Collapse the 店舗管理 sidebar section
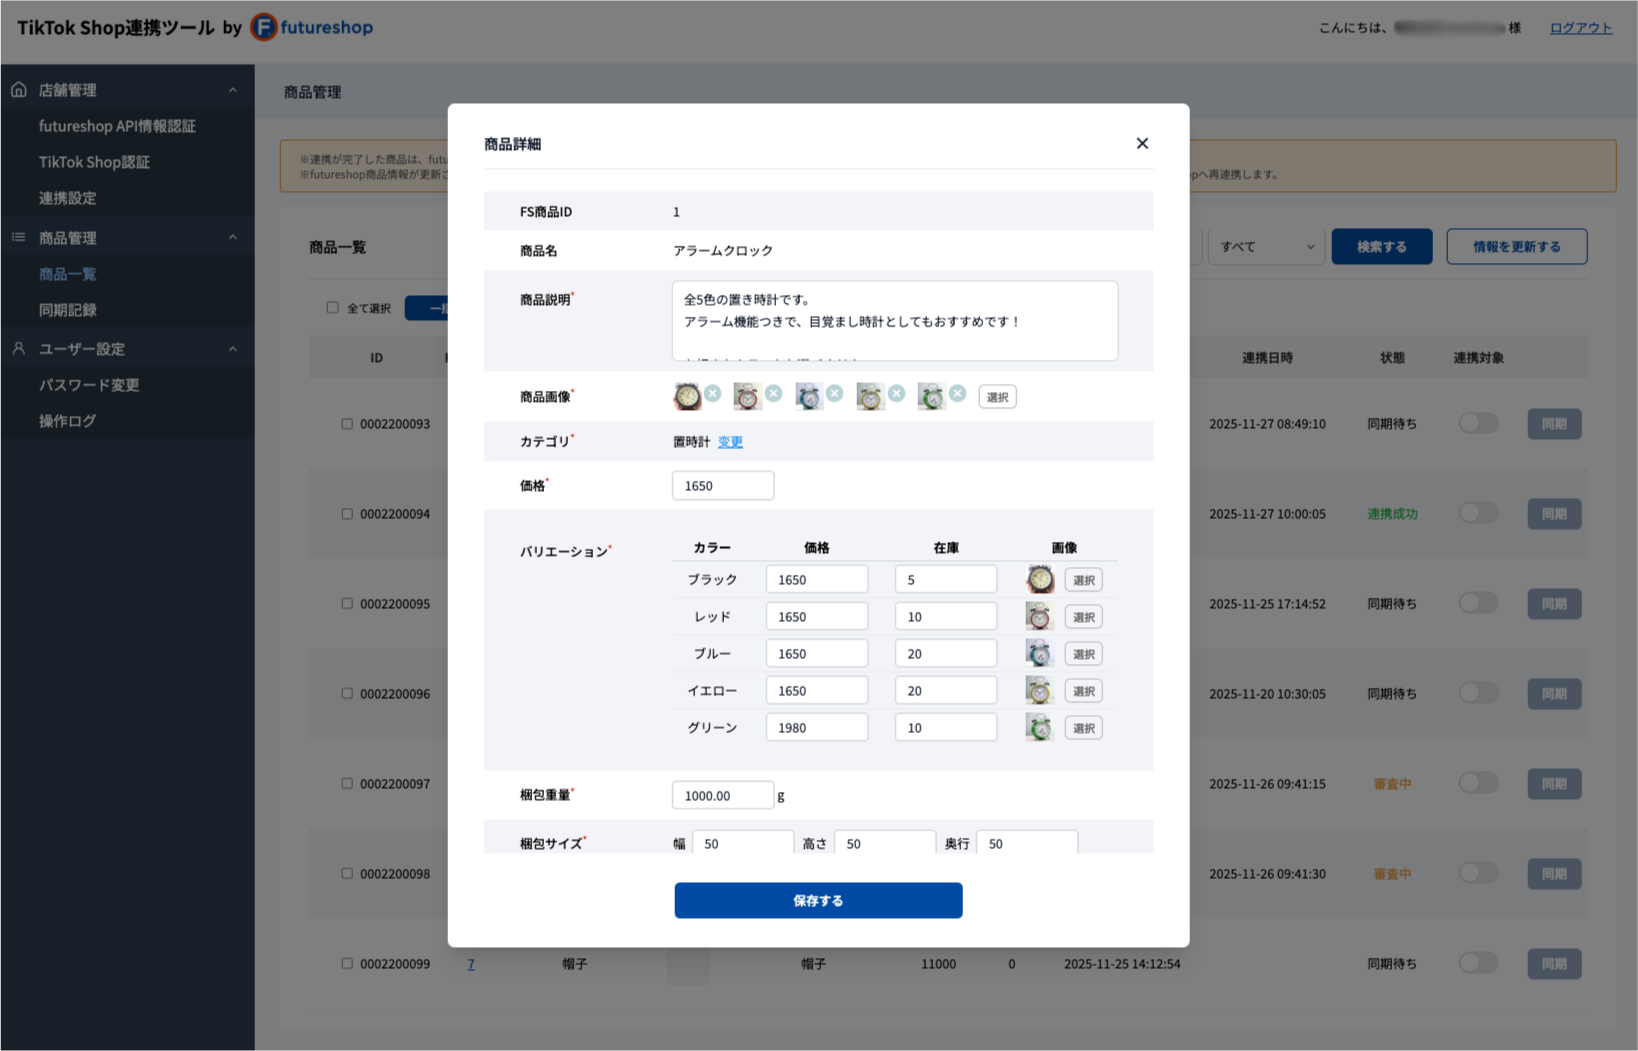Viewport: 1638px width, 1051px height. click(x=233, y=90)
